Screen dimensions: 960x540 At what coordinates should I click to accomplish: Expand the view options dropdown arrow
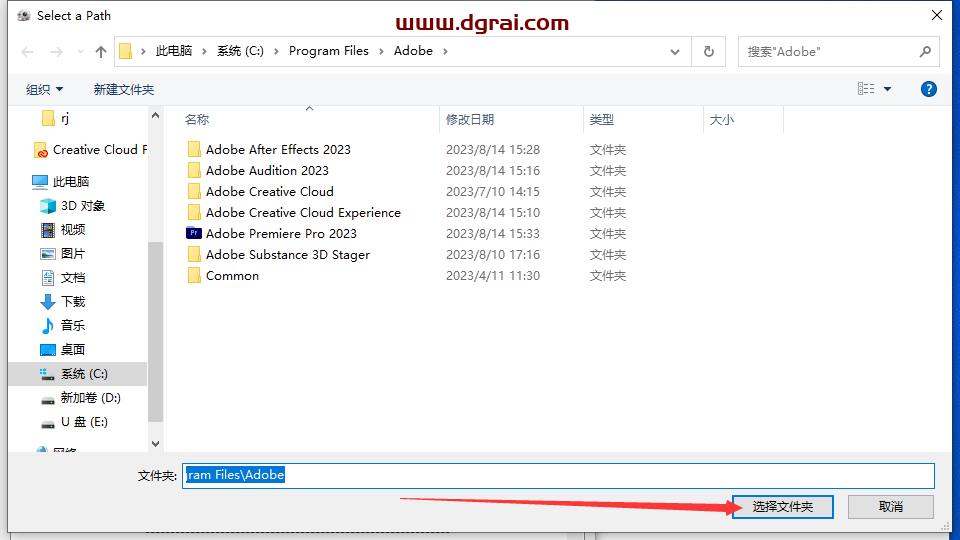coord(887,90)
